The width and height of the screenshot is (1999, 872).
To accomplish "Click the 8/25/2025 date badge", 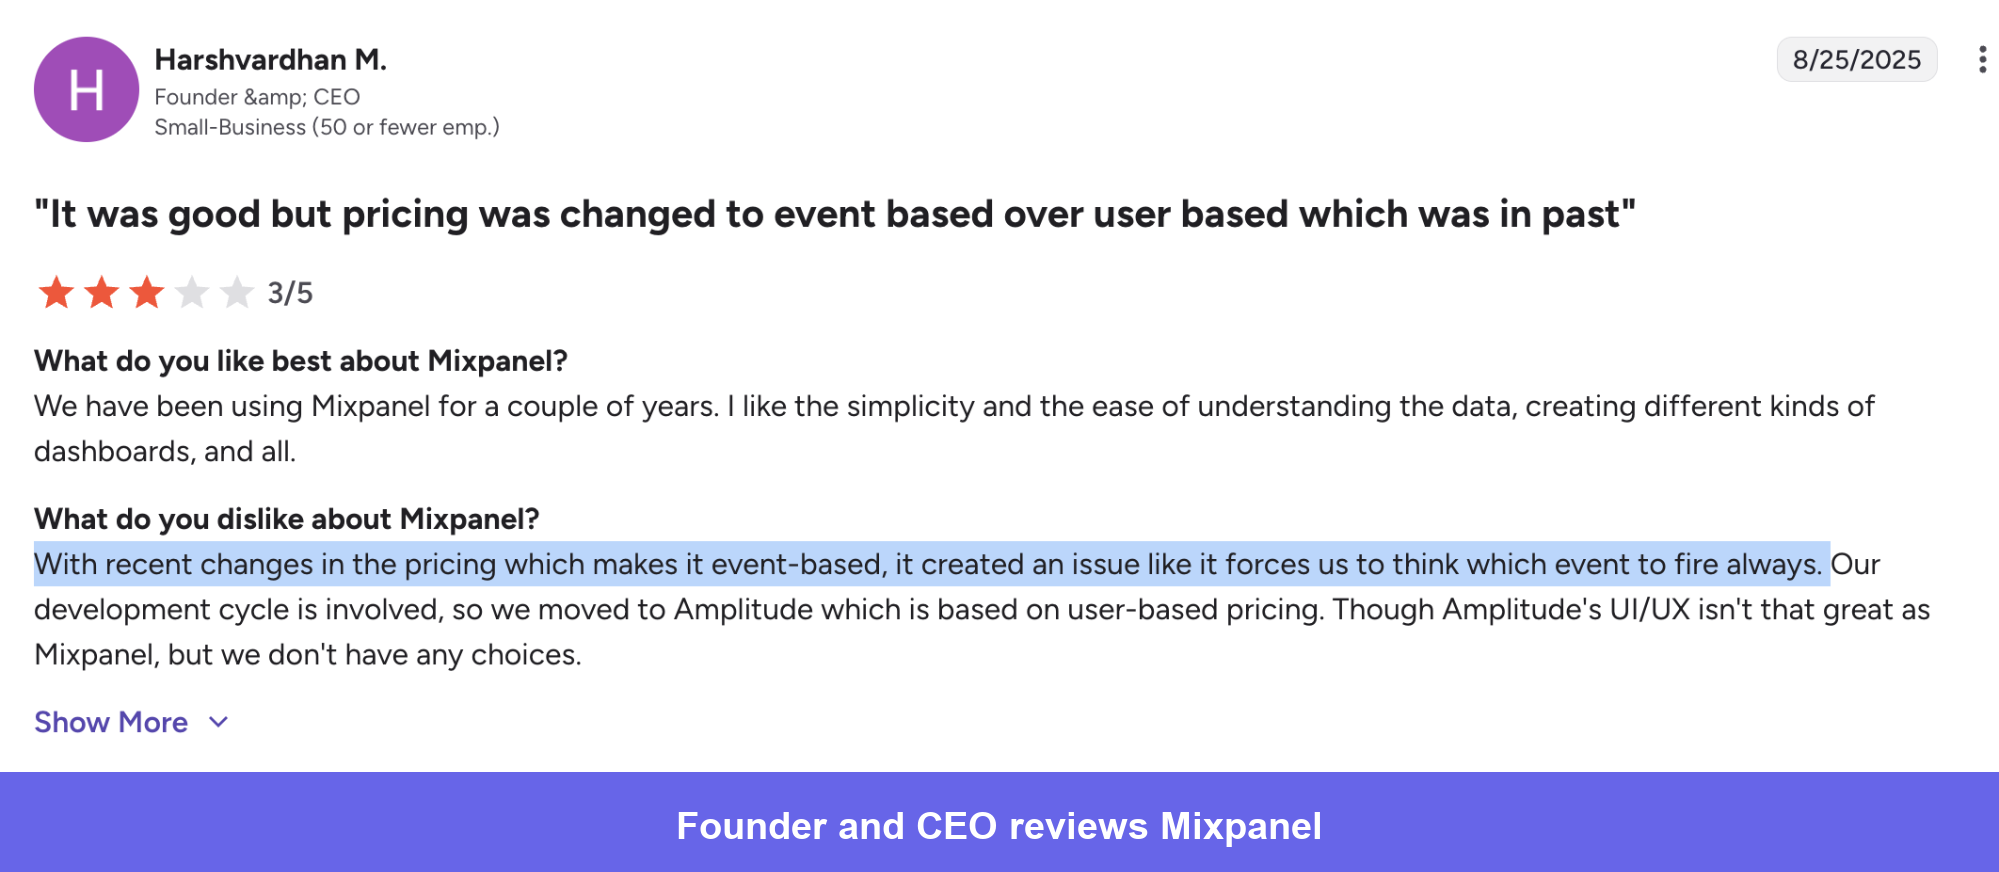I will tap(1857, 59).
